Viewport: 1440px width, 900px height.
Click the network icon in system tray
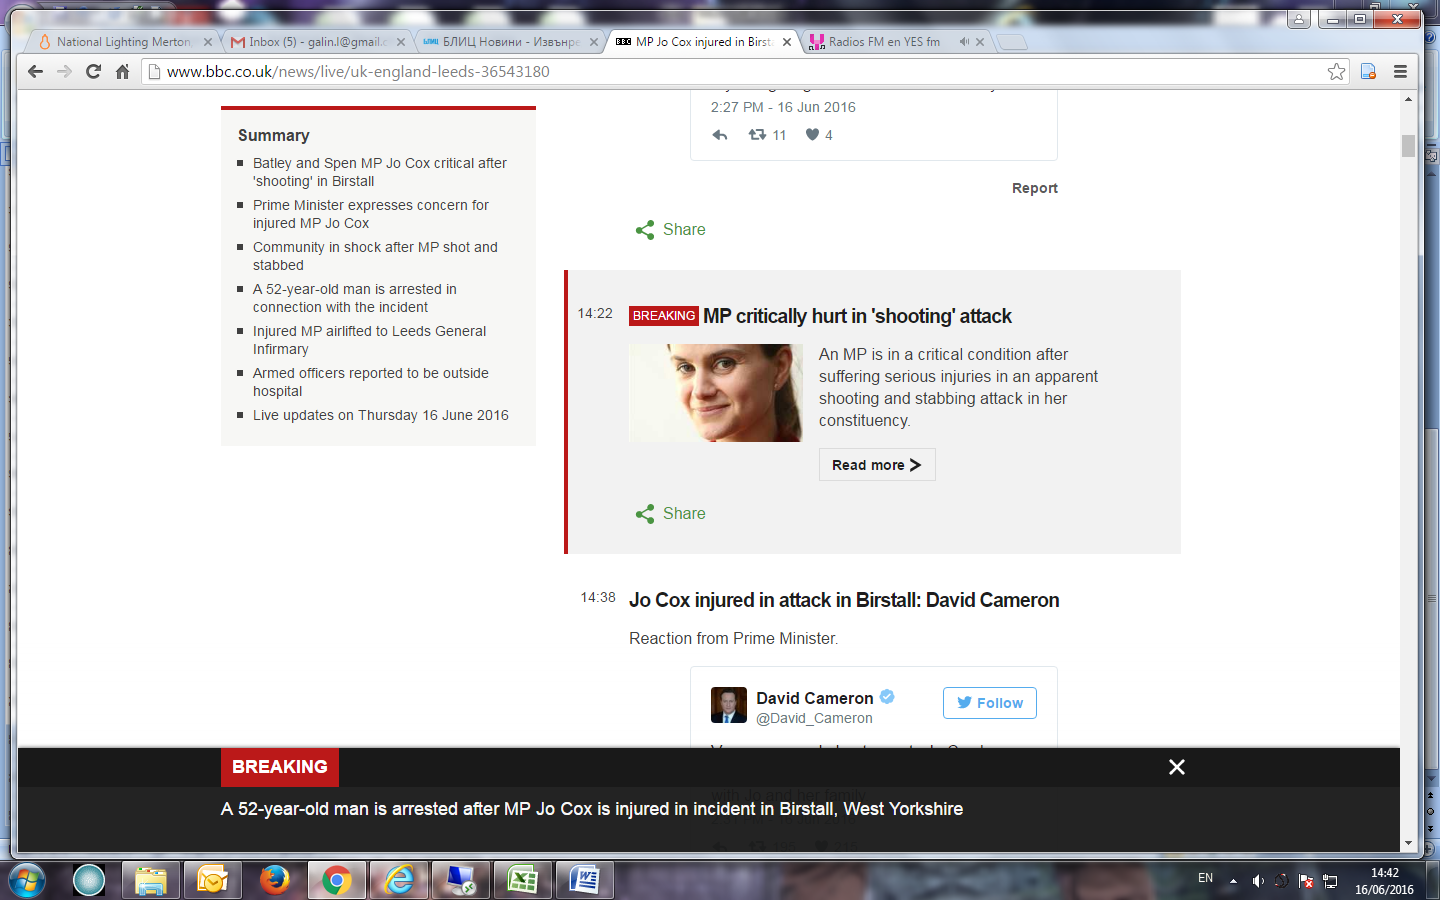1330,881
